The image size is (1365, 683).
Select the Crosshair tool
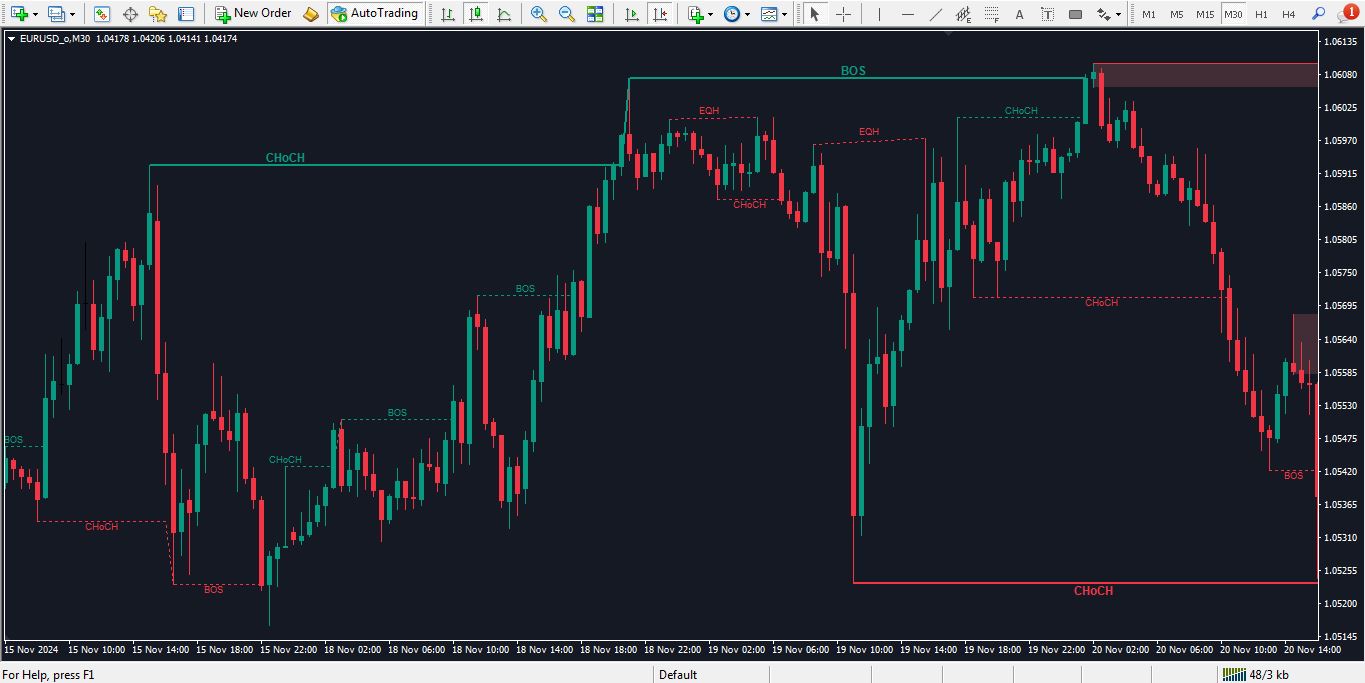pyautogui.click(x=843, y=14)
